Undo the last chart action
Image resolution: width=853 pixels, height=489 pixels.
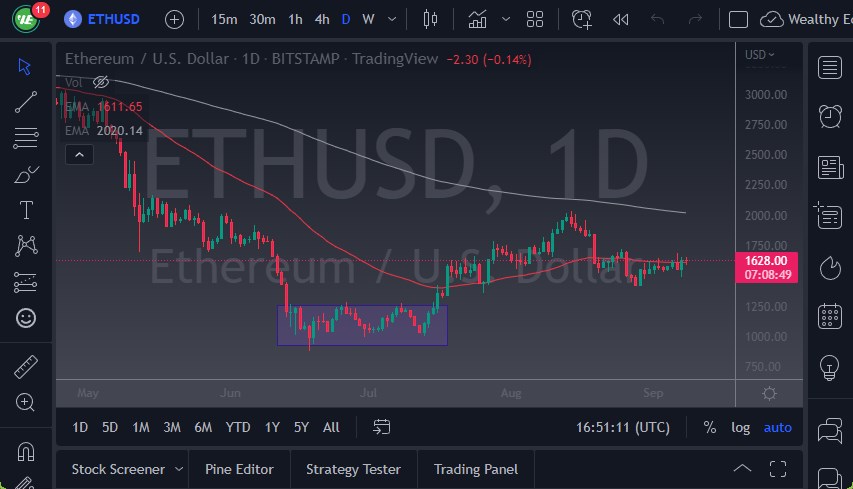pos(657,20)
